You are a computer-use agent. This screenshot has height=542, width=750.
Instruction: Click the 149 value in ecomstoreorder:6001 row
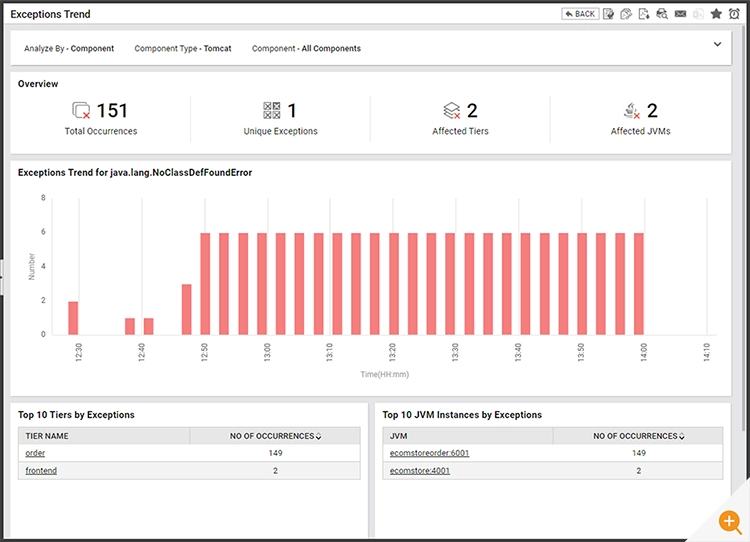(639, 453)
